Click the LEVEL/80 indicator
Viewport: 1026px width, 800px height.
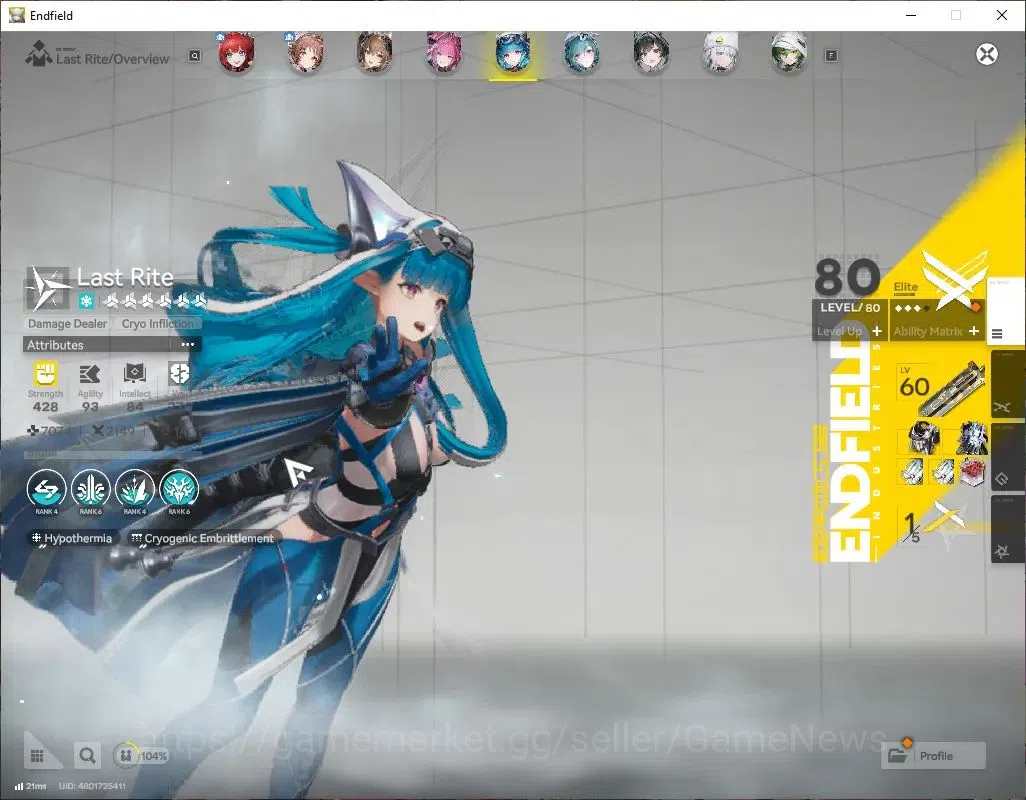pos(850,307)
